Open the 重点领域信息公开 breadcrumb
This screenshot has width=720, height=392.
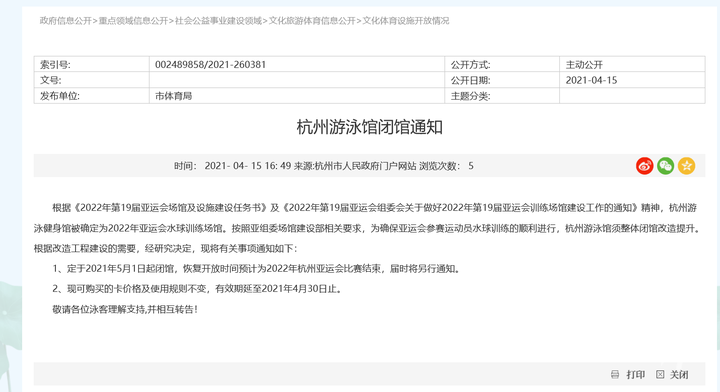click(134, 21)
